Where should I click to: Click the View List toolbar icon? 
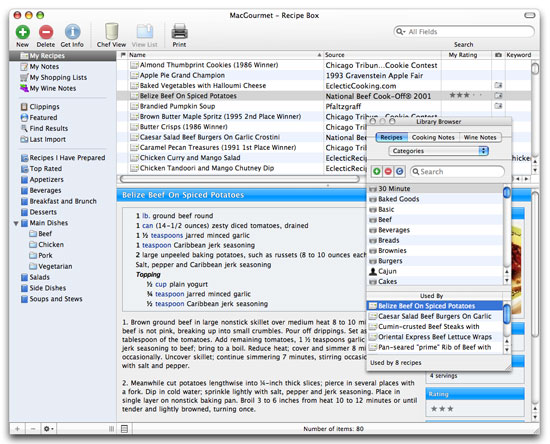pos(145,32)
